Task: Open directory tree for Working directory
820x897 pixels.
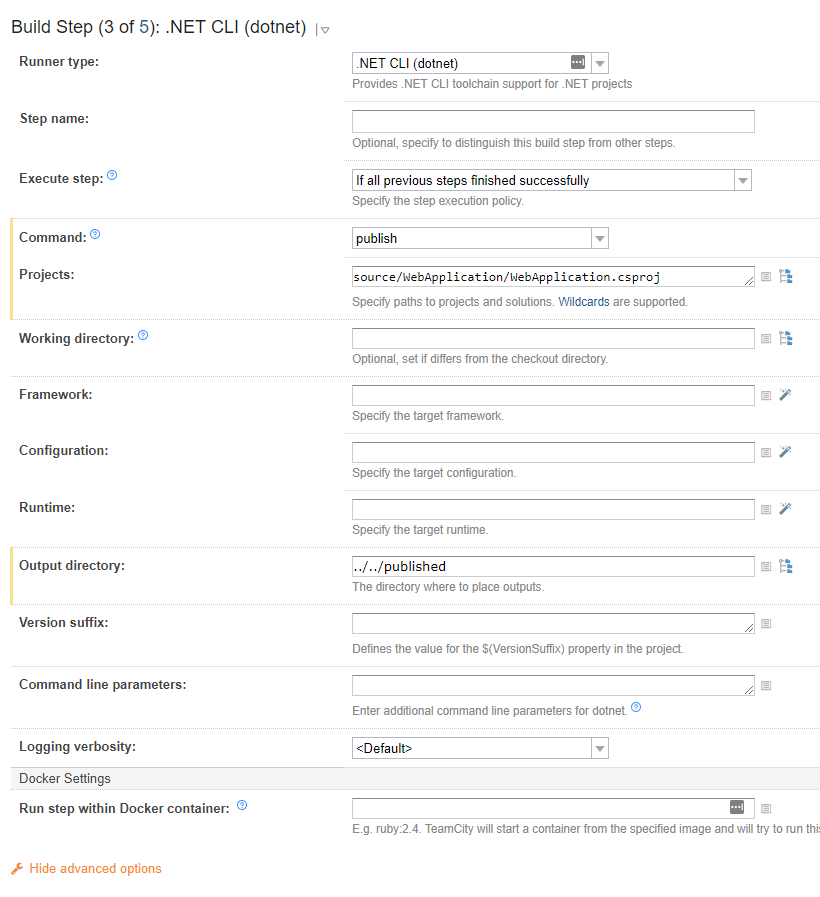Action: 786,338
